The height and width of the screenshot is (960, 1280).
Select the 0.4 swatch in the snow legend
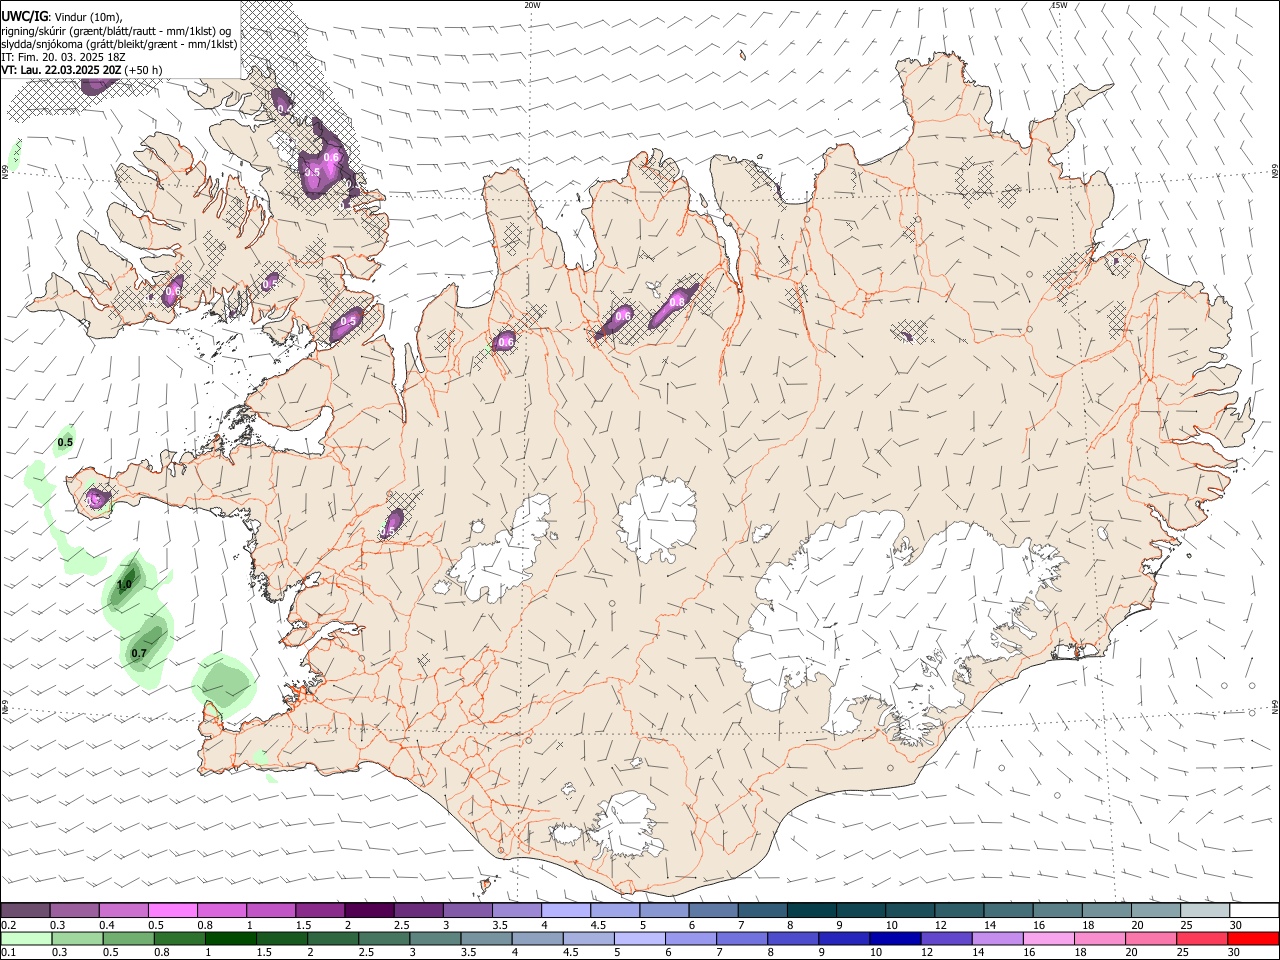click(x=123, y=910)
